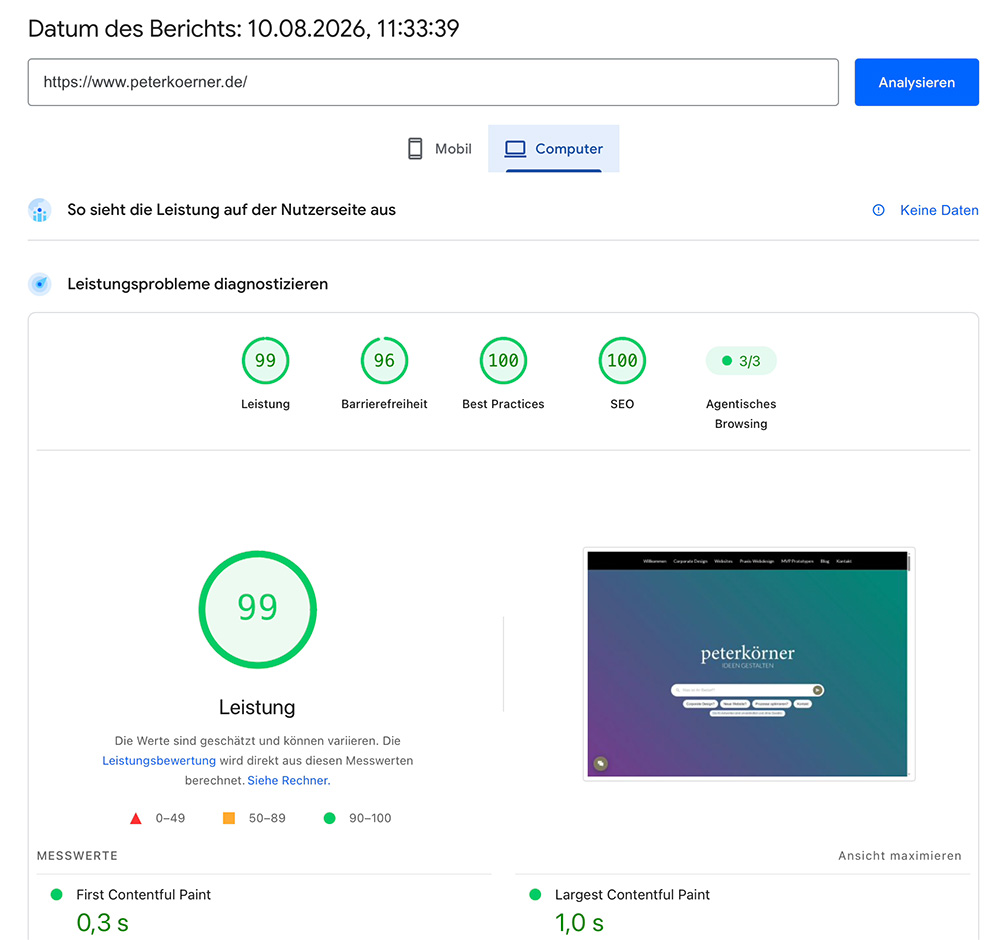Click the search bar inside the site thumbnail
This screenshot has width=1000, height=940.
tap(747, 690)
